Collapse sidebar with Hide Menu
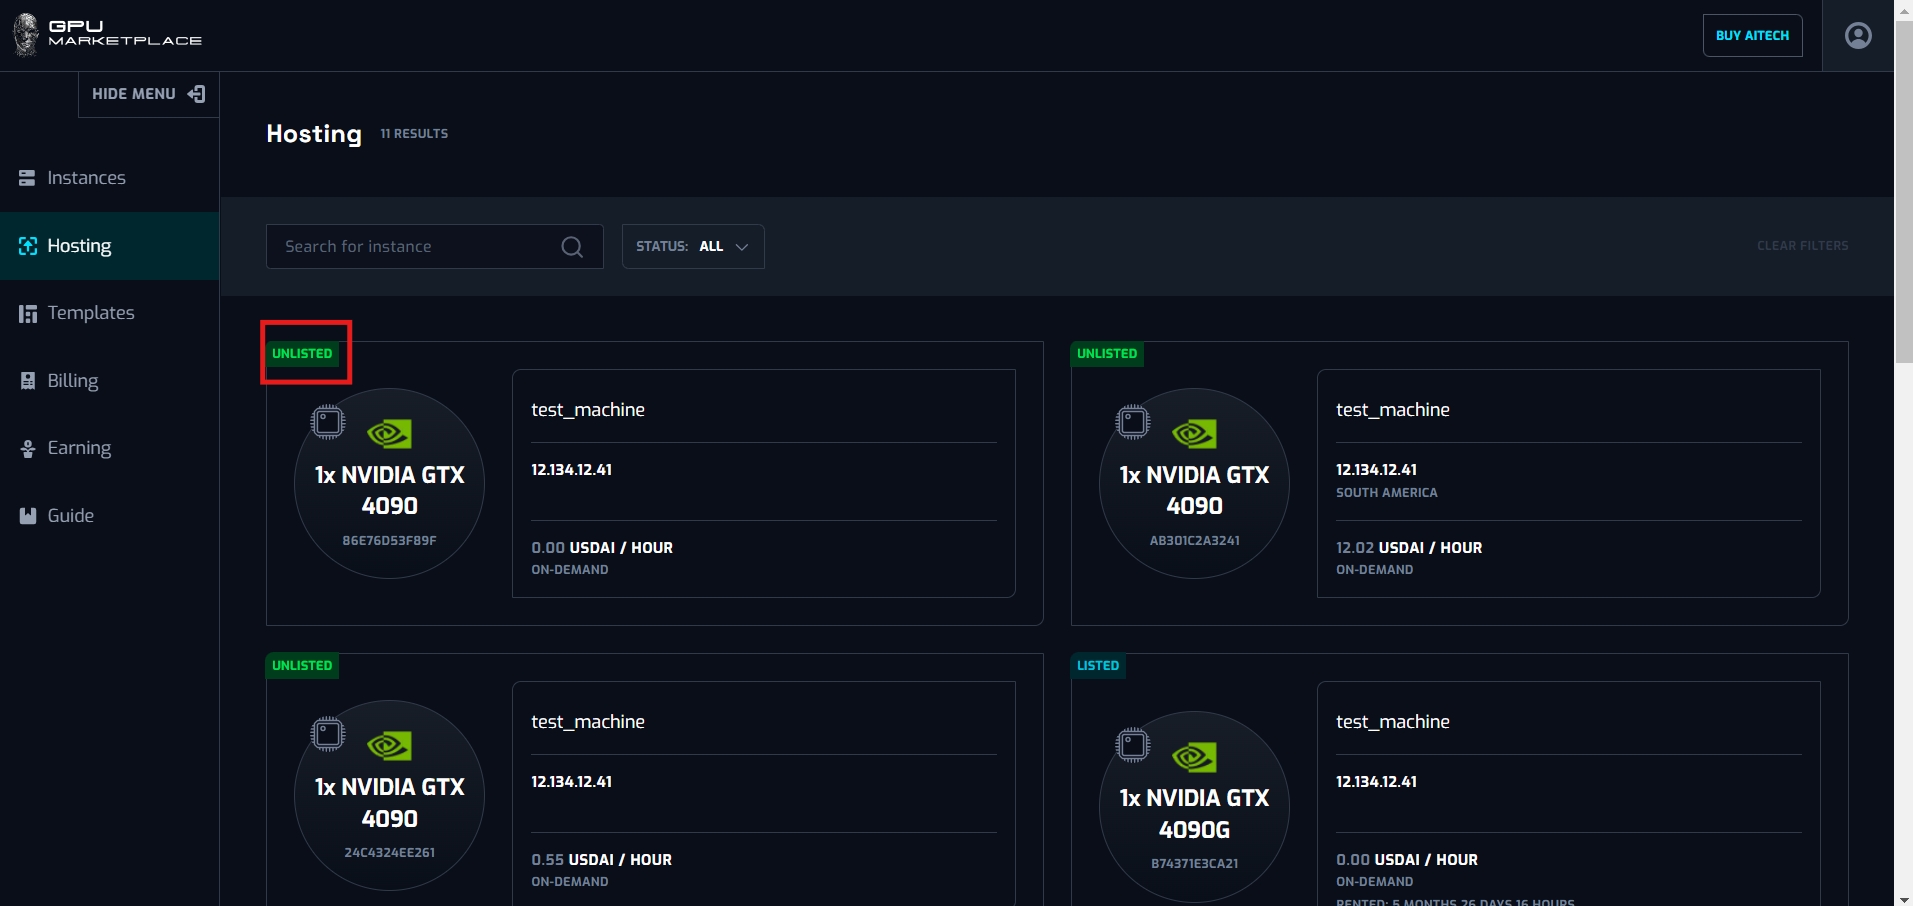The image size is (1913, 906). tap(148, 94)
